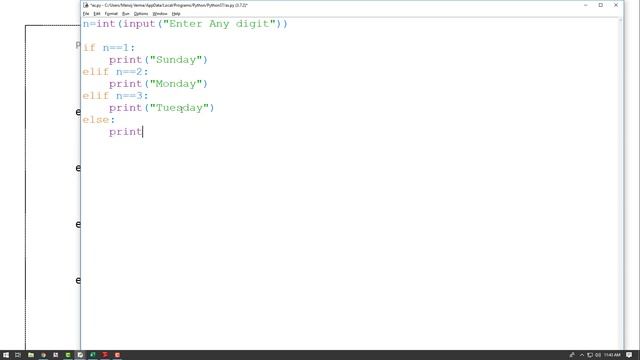The width and height of the screenshot is (640, 360).
Task: Open File Explorer from the taskbar
Action: point(31,355)
